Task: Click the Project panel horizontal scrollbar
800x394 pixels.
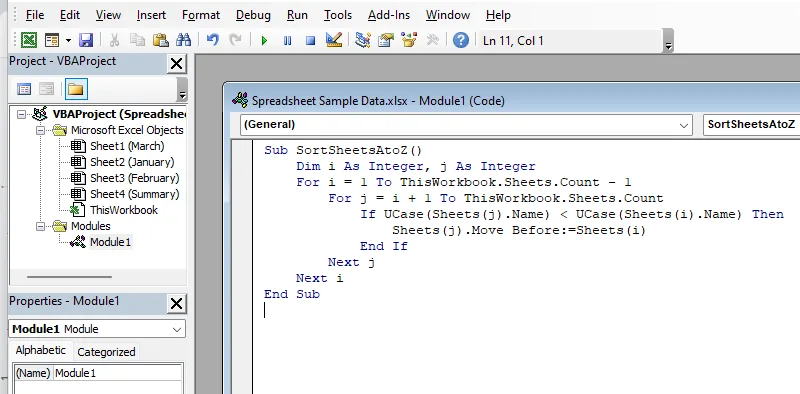Action: (x=70, y=277)
